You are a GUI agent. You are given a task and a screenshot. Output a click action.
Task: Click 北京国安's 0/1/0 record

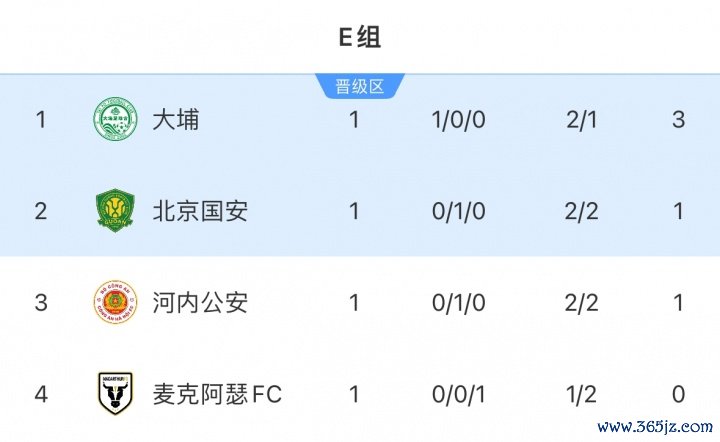coord(458,212)
